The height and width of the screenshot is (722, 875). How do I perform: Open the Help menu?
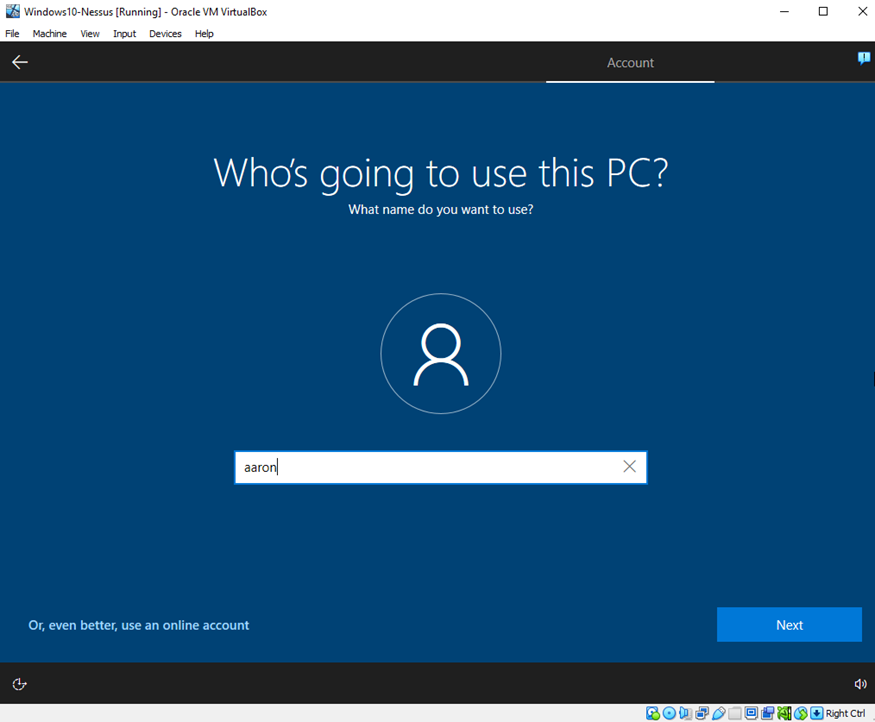click(x=204, y=34)
